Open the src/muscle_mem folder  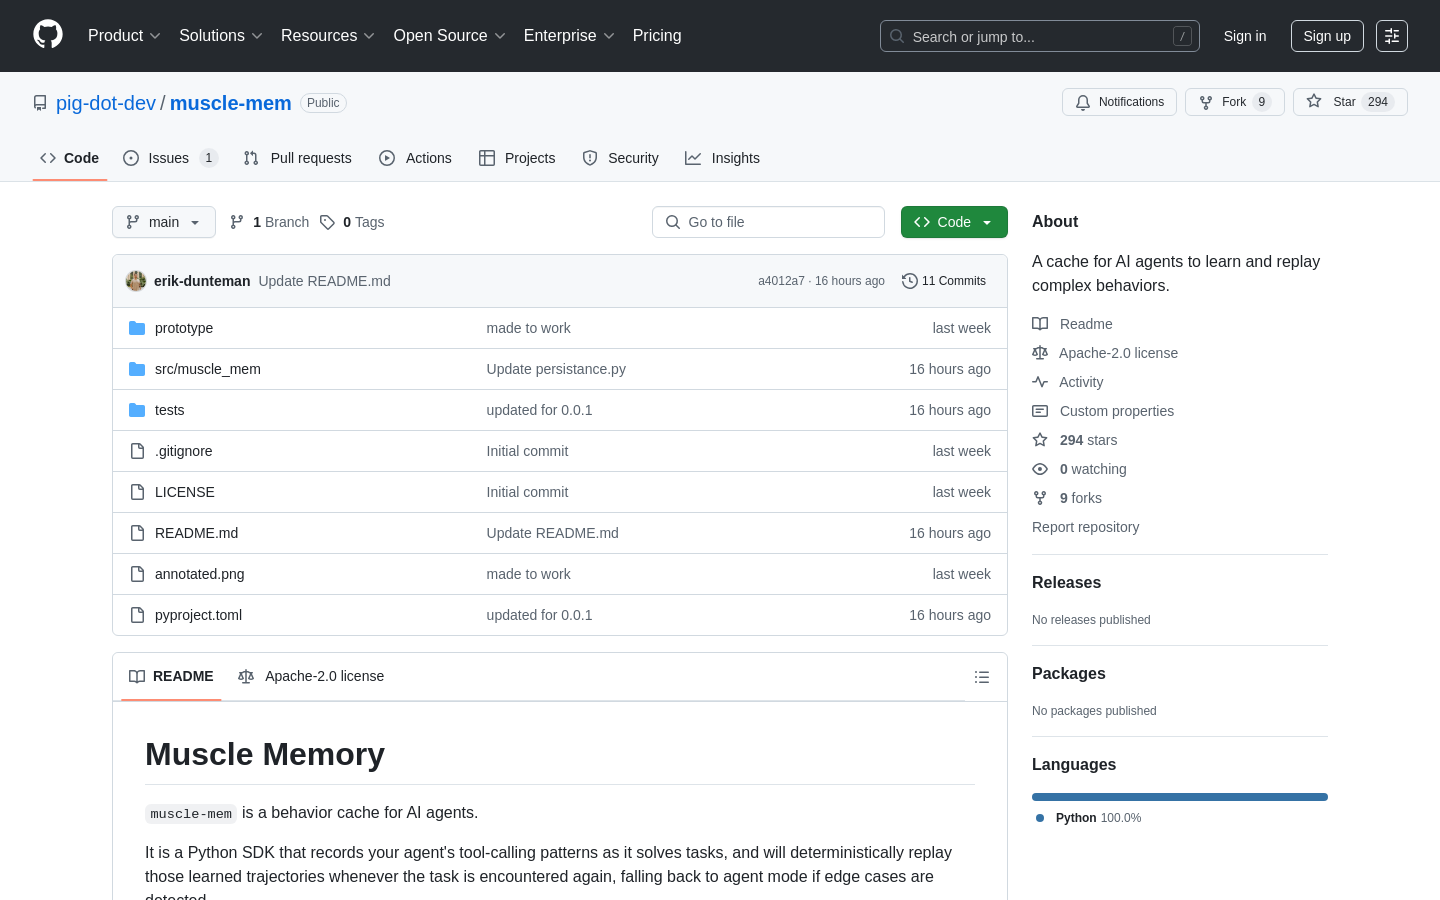[x=208, y=369]
